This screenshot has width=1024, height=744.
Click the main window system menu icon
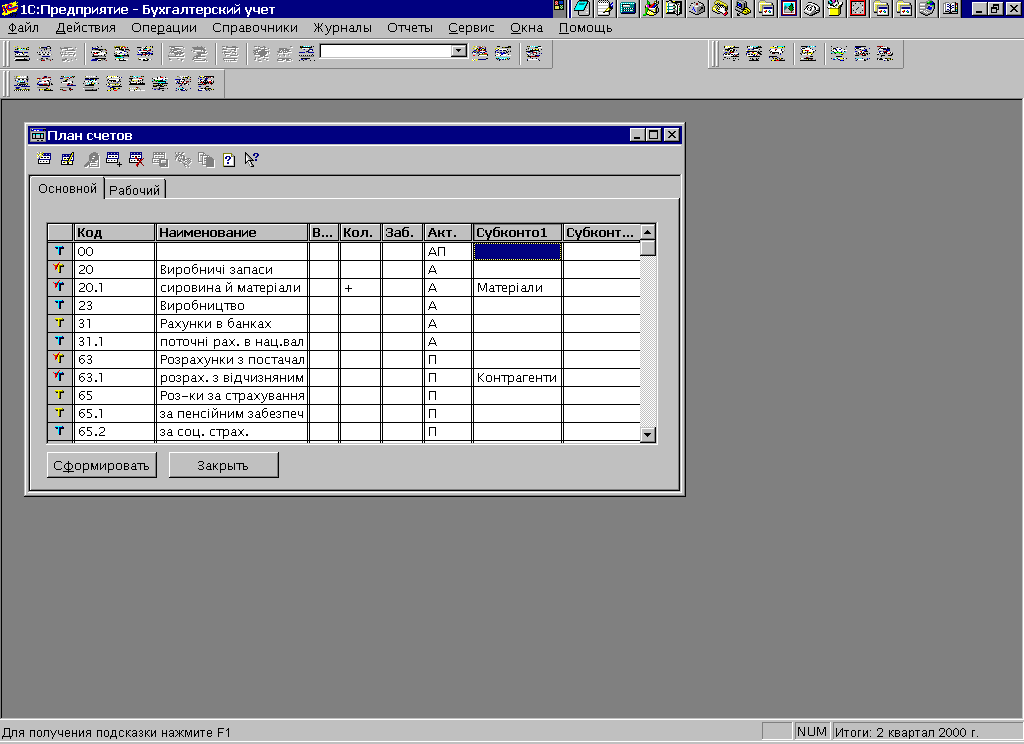click(9, 8)
